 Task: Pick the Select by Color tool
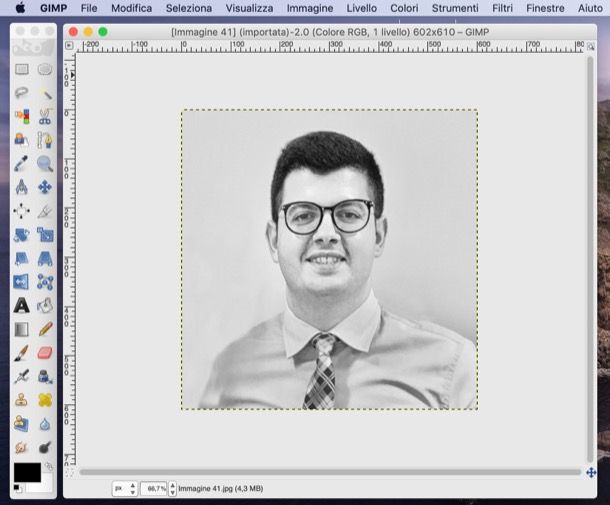click(22, 117)
